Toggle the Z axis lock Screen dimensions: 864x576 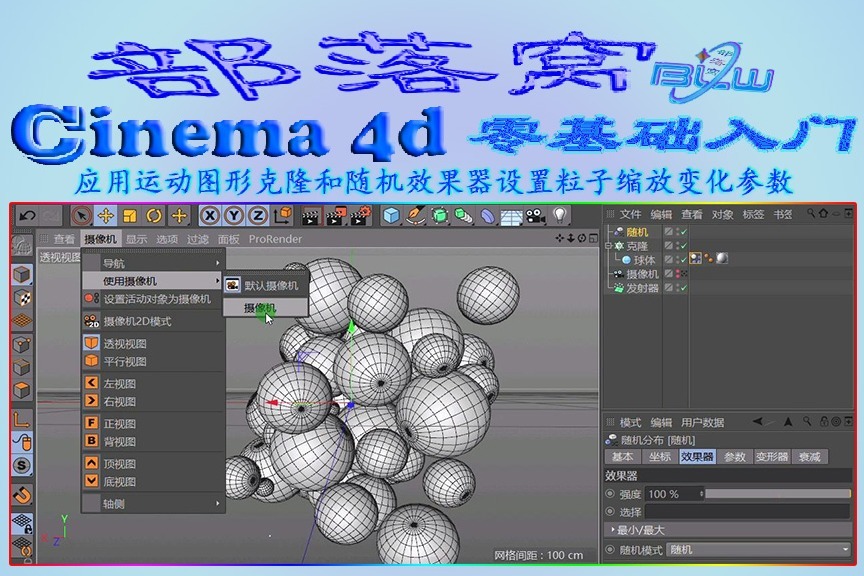257,216
